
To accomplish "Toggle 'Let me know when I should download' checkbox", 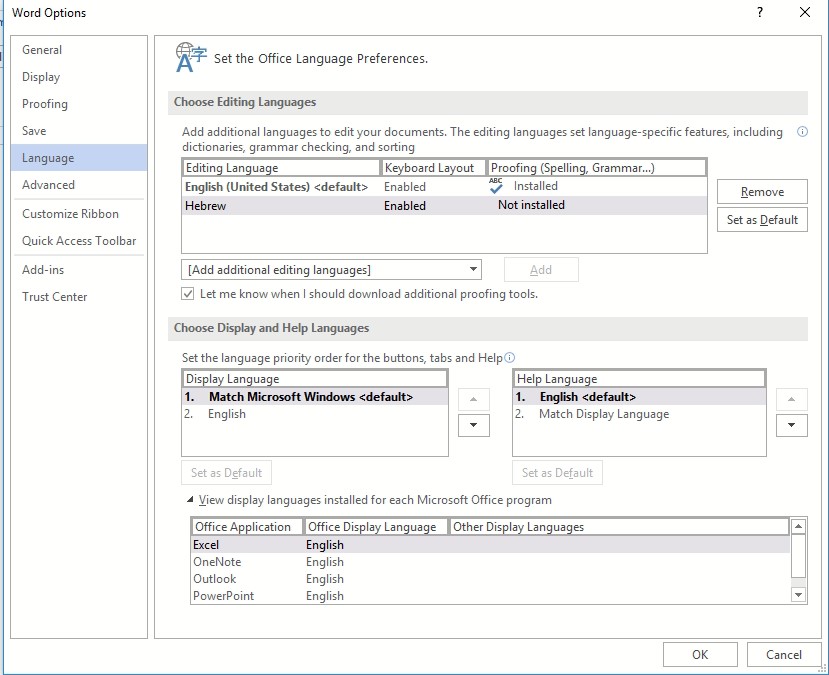I will point(188,294).
